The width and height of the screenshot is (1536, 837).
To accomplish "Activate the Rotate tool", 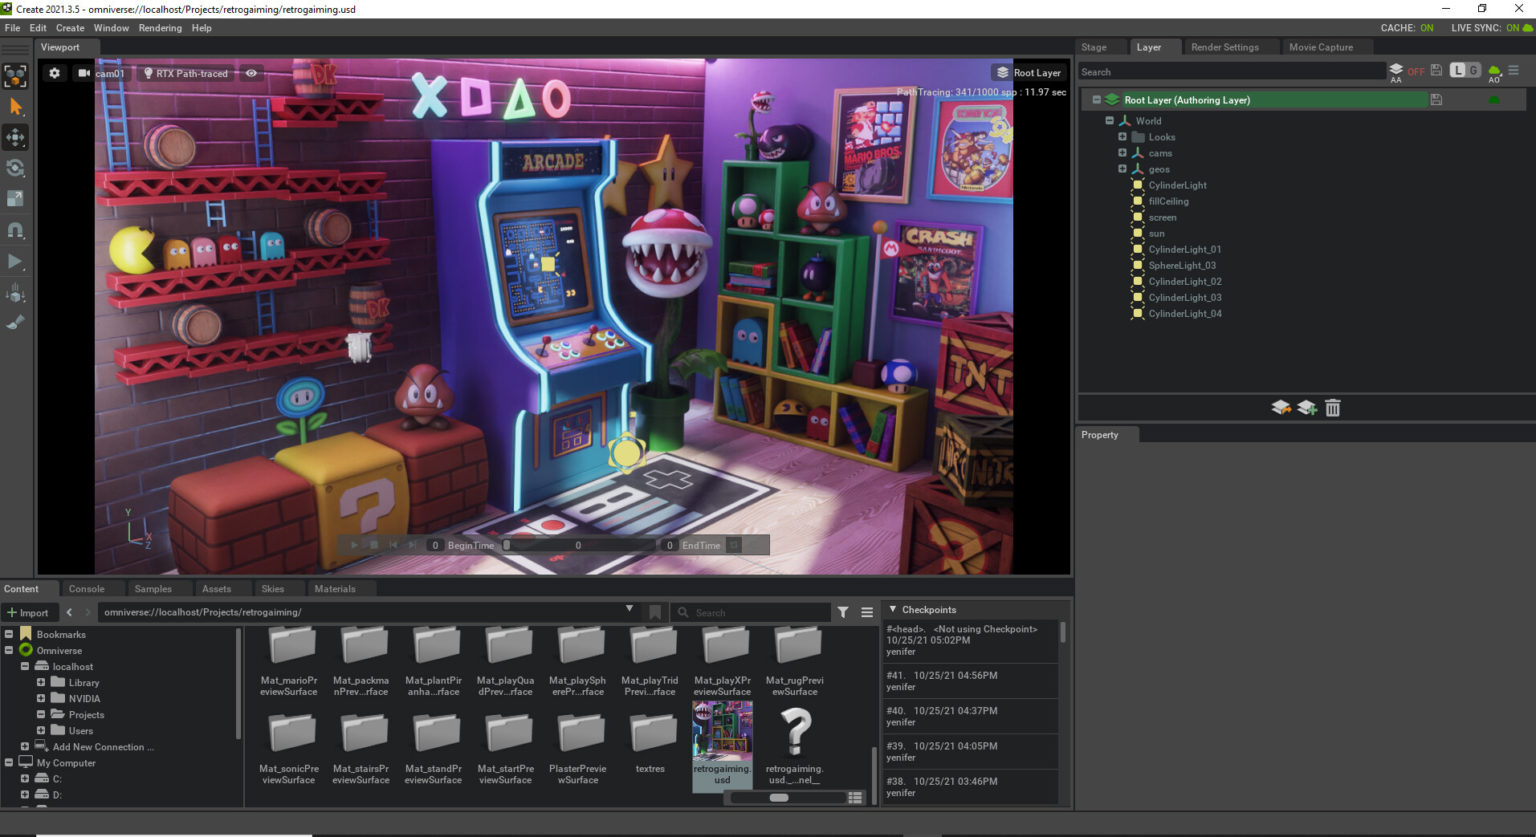I will 15,168.
